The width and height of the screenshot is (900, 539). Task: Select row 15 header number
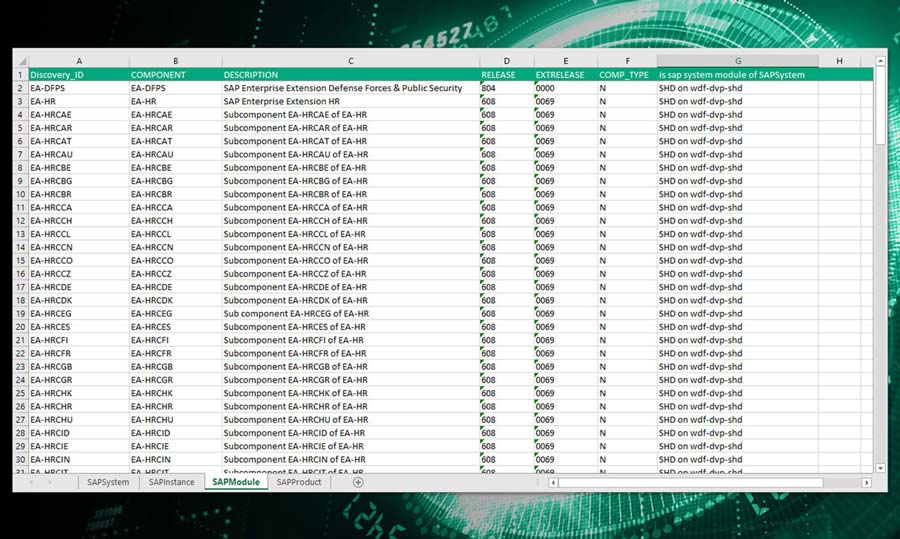point(21,261)
